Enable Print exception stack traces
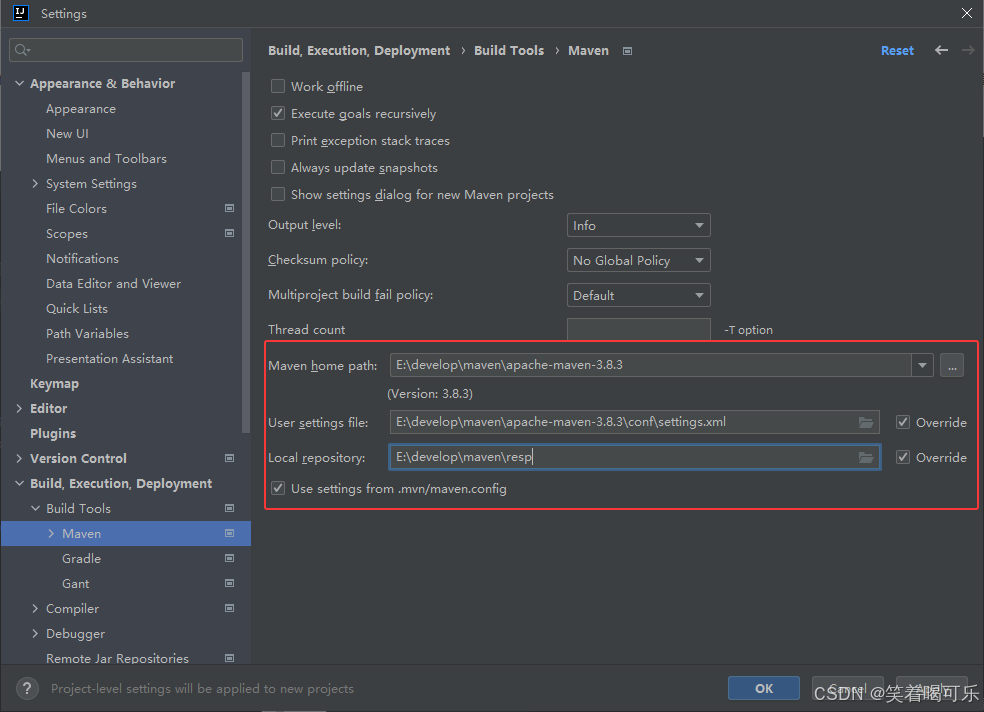The width and height of the screenshot is (984, 712). click(x=278, y=140)
